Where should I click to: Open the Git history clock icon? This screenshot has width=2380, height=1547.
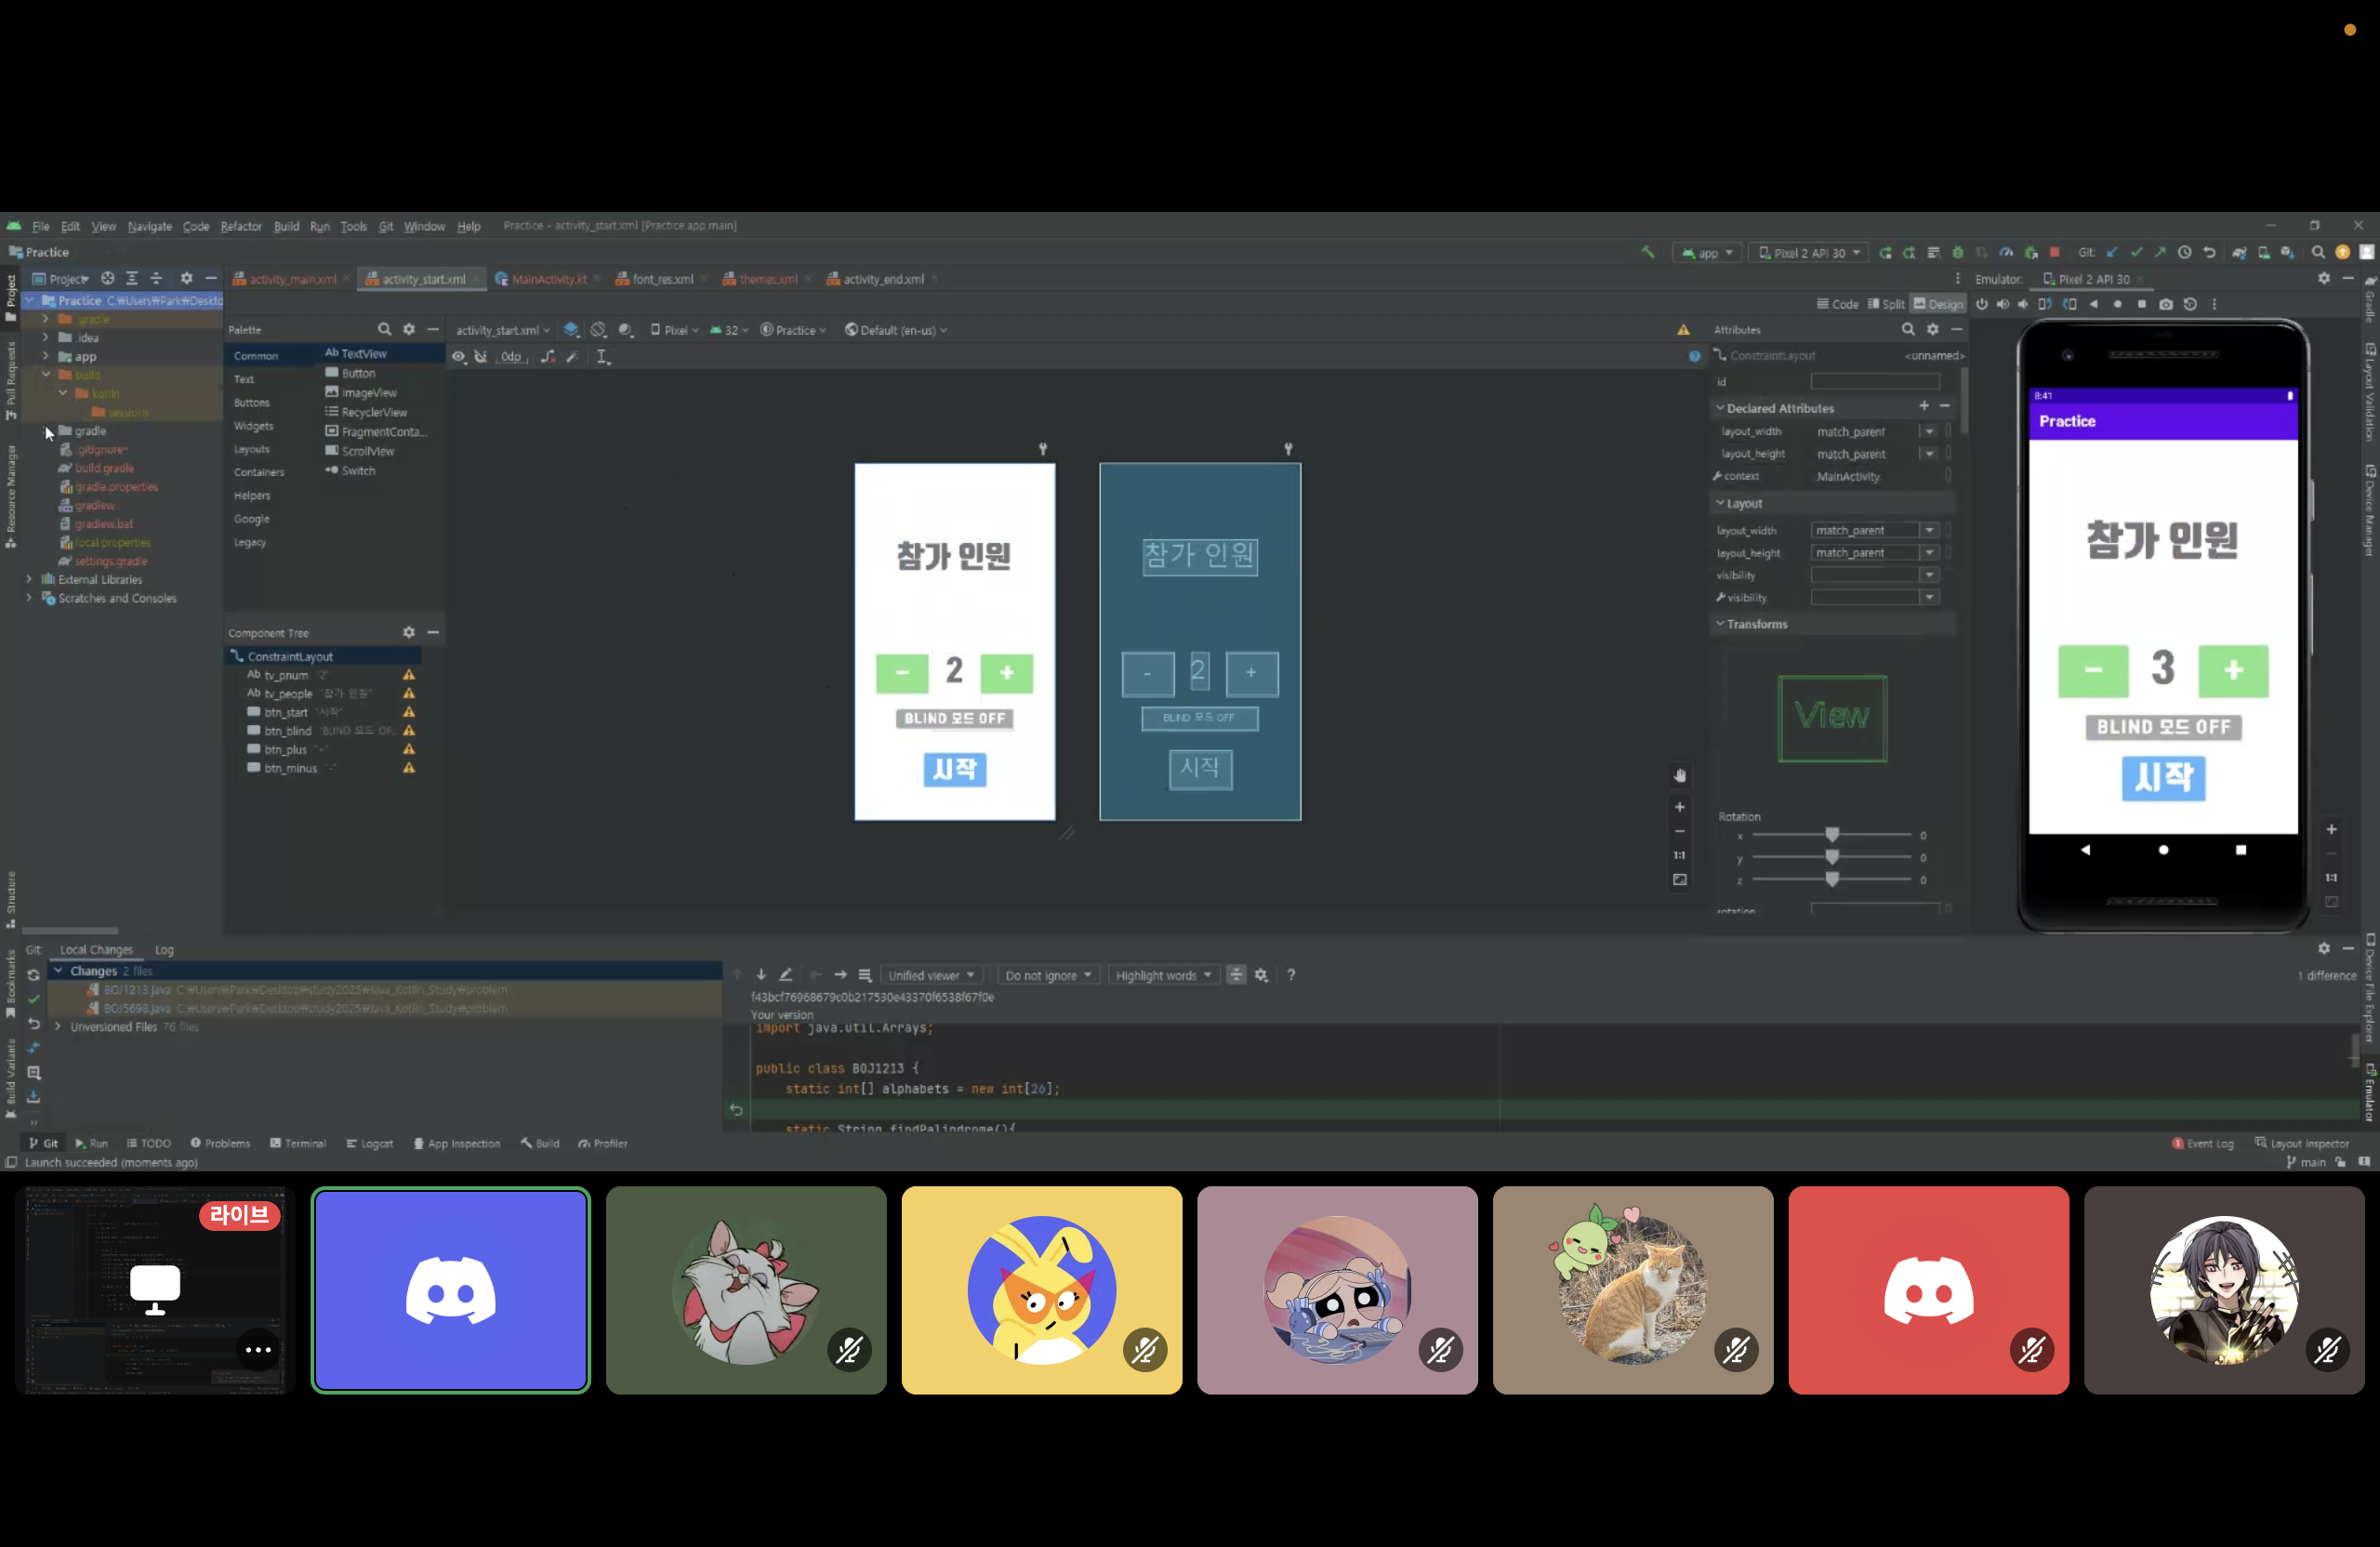2185,252
